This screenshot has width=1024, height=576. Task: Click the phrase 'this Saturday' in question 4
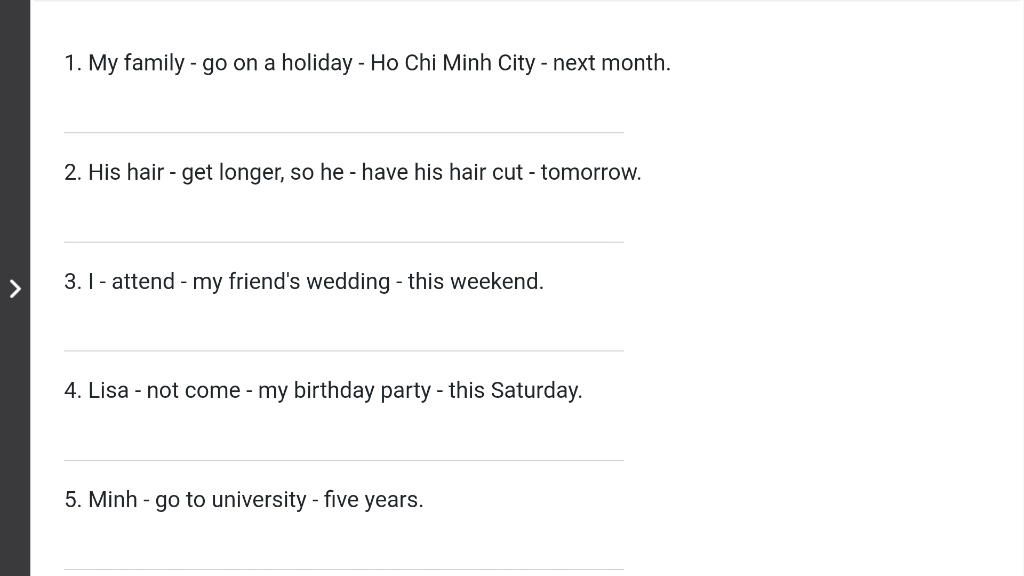[514, 391]
